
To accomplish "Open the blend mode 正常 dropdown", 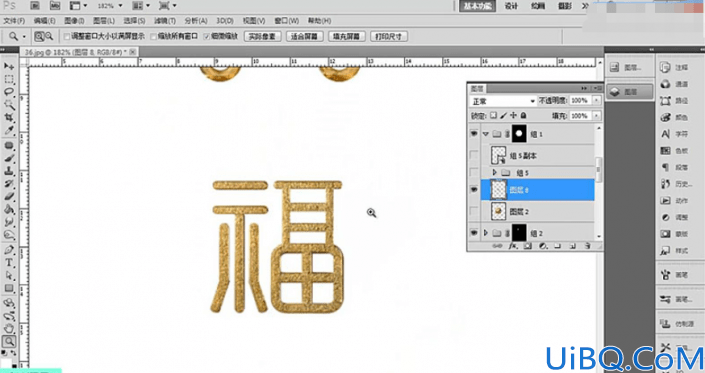I will [503, 101].
